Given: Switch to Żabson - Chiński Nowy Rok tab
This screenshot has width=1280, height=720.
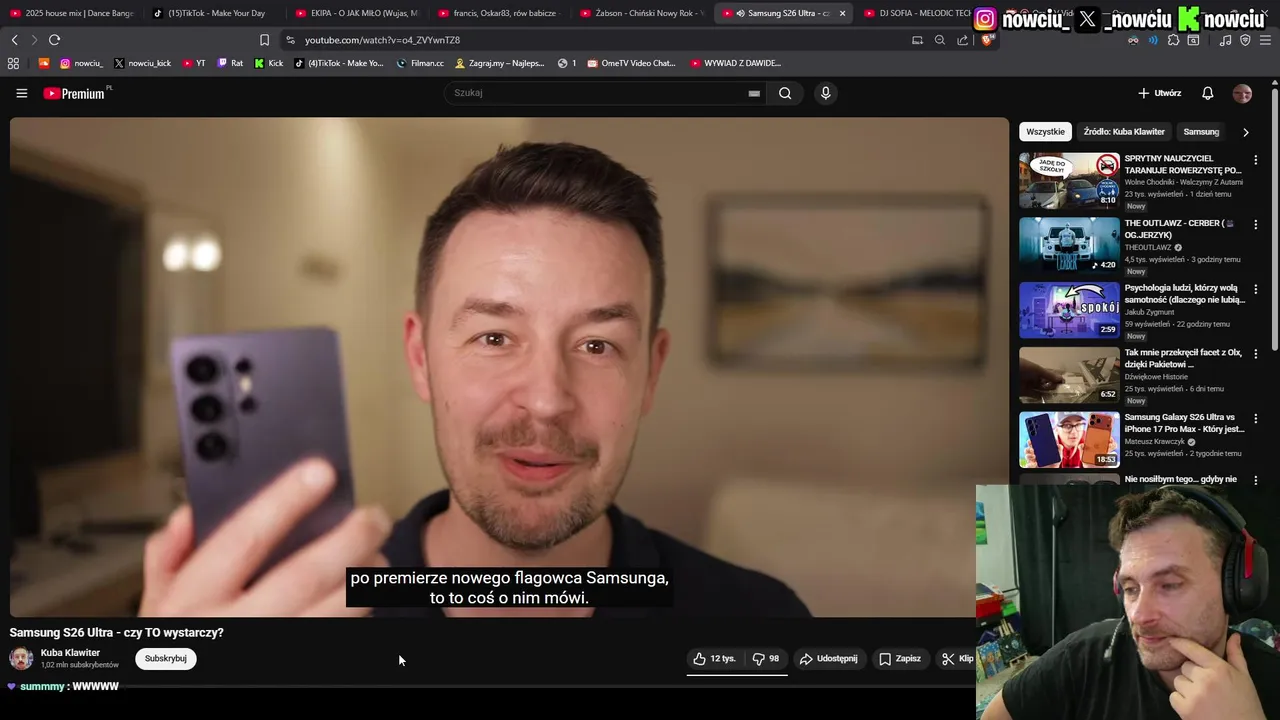Looking at the screenshot, I should (642, 13).
